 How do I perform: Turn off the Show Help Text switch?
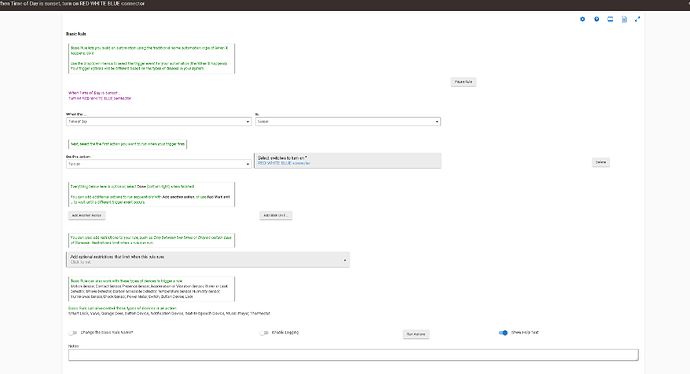(x=503, y=333)
